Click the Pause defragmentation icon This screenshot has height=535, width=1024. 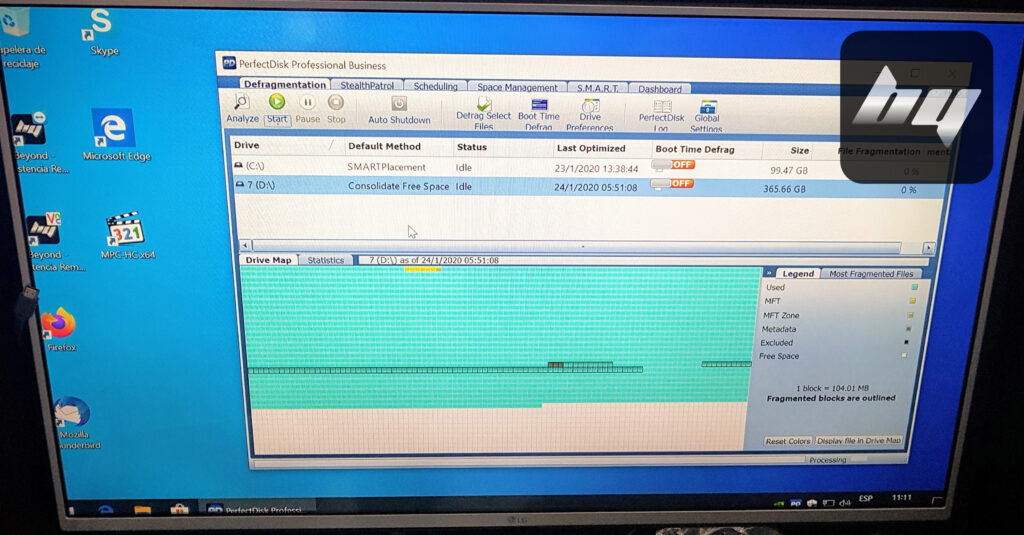coord(308,103)
